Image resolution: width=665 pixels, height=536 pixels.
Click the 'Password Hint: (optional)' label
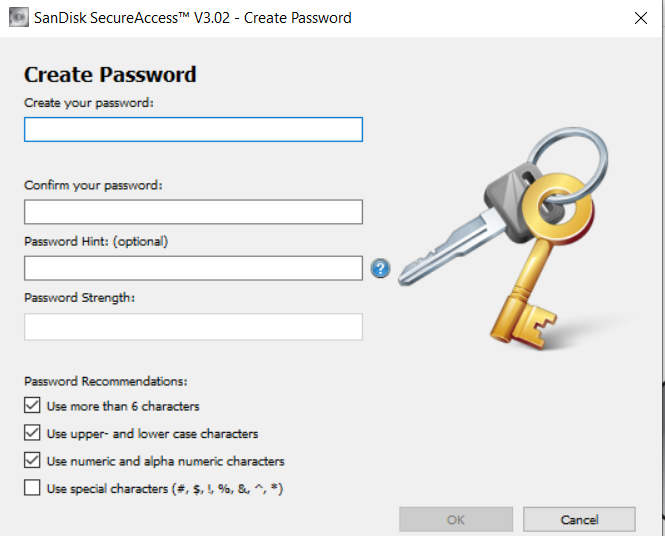tap(96, 241)
